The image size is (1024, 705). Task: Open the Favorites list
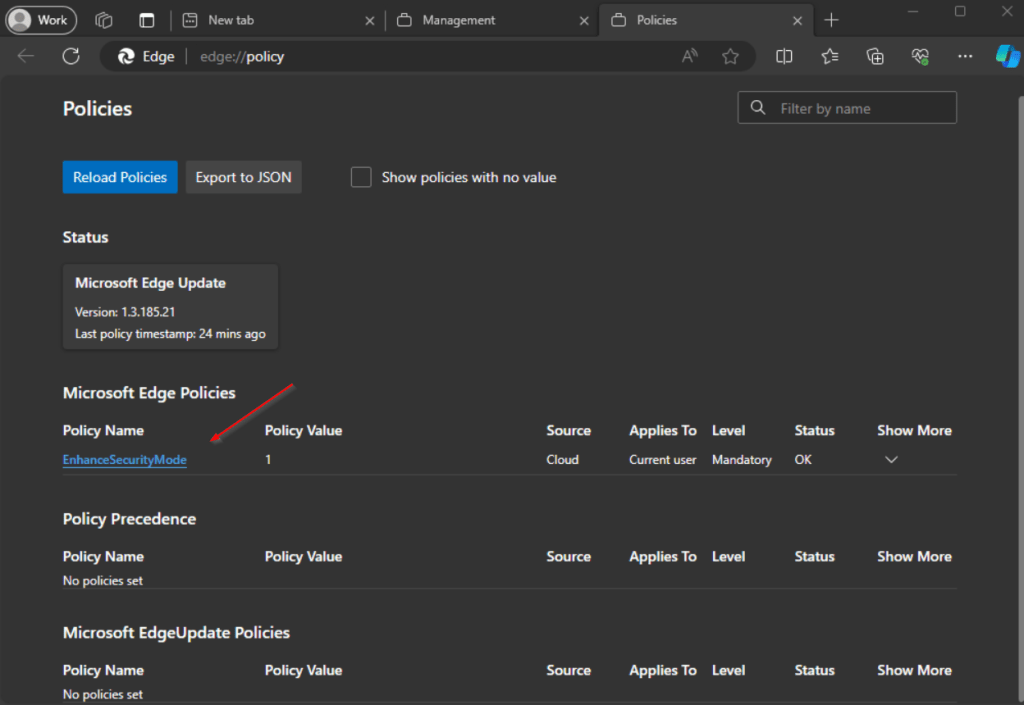[x=829, y=56]
